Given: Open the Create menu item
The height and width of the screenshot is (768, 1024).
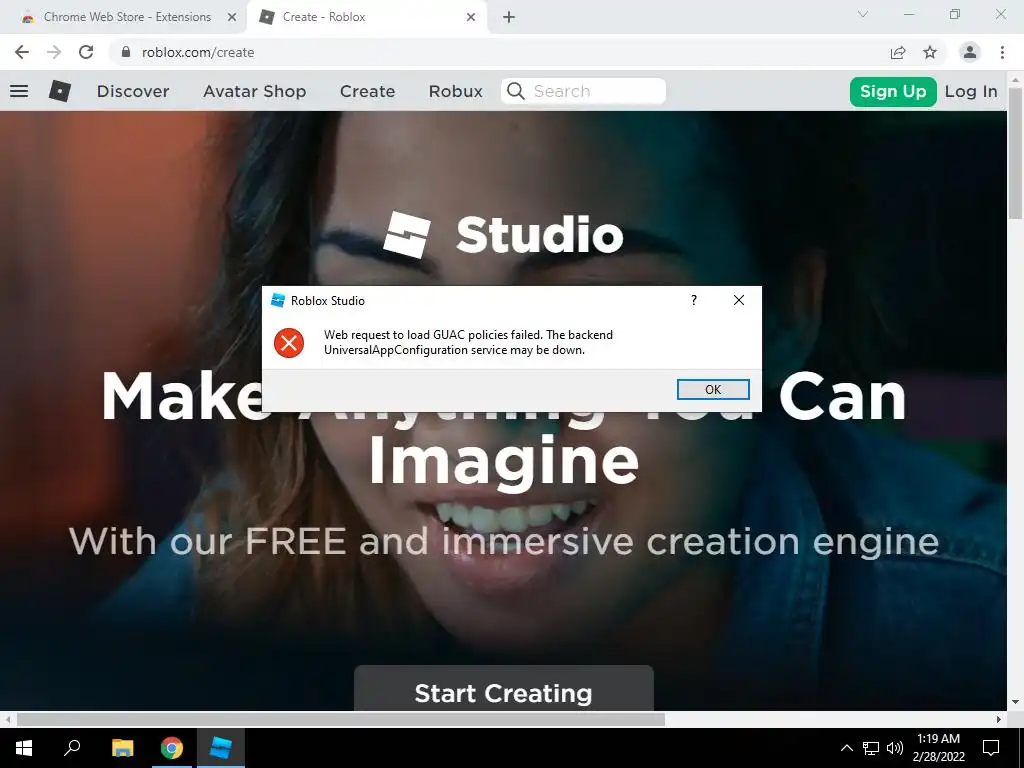Looking at the screenshot, I should tap(368, 91).
